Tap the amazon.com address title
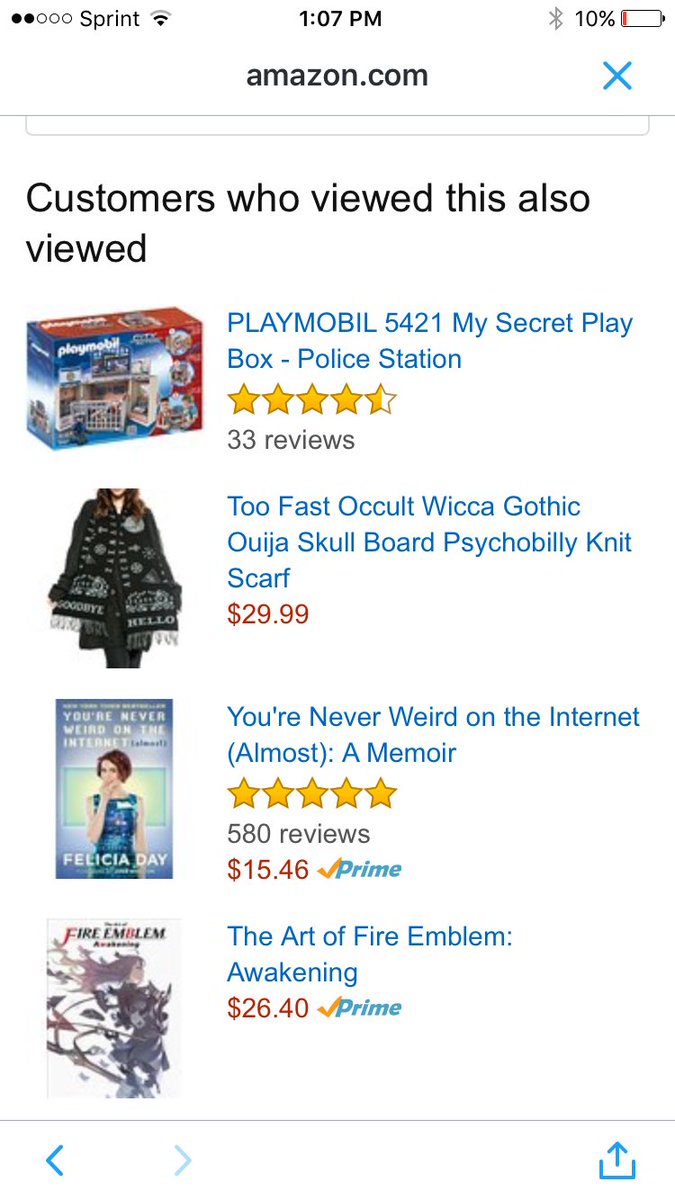 click(x=337, y=75)
